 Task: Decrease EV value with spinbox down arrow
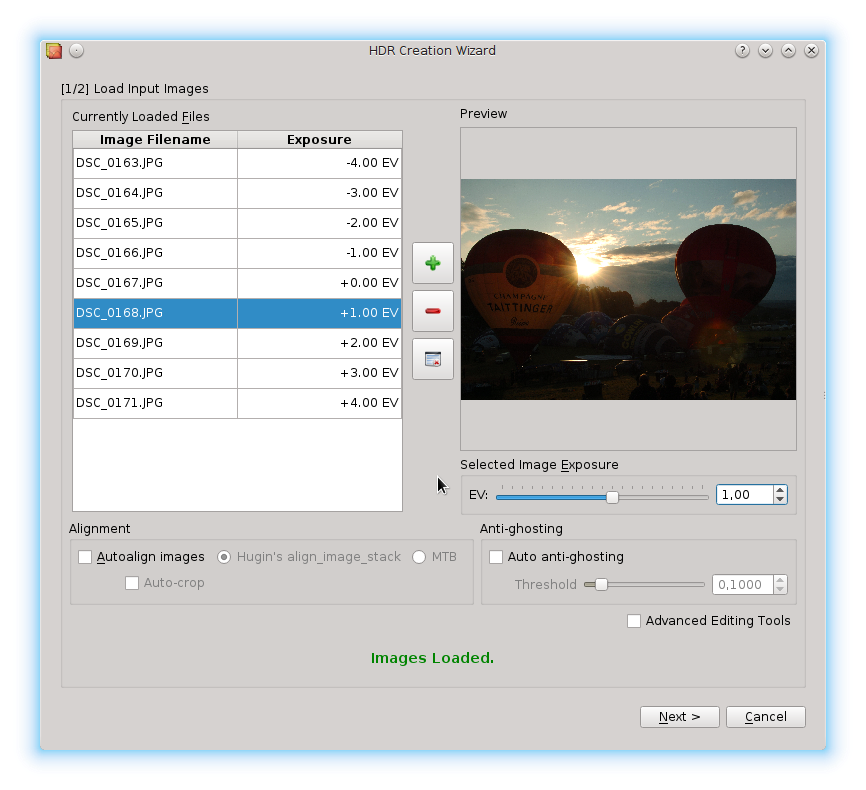tap(780, 499)
